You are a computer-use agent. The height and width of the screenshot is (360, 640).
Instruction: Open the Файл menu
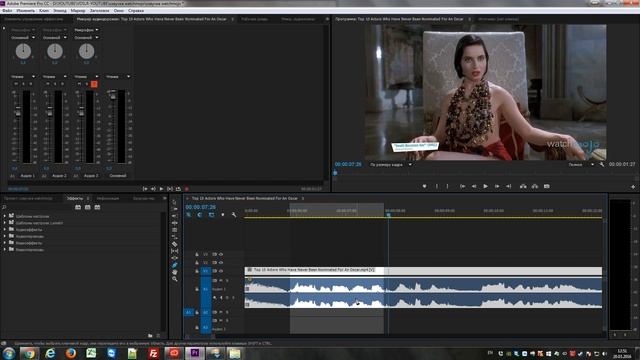click(7, 11)
